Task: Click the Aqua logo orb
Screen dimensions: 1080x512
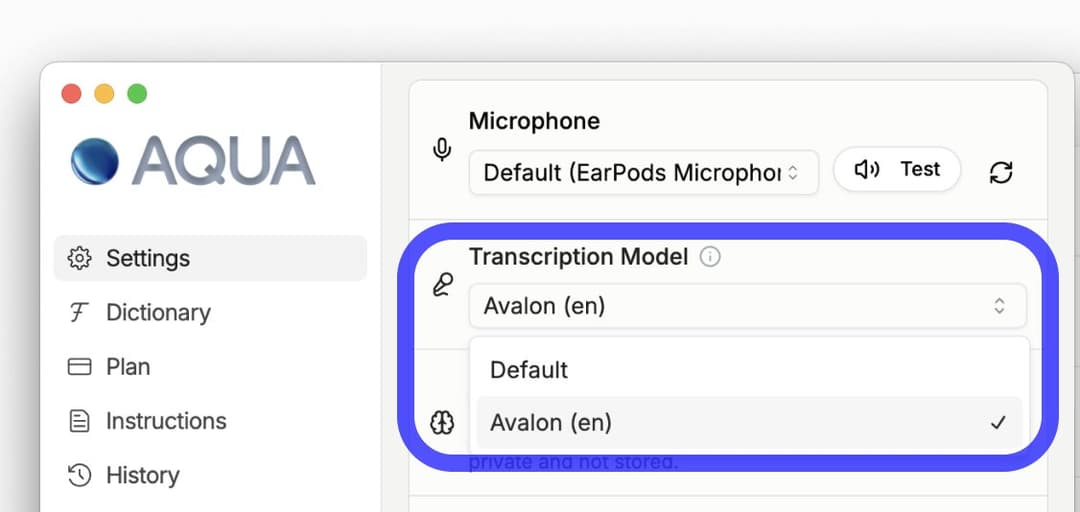Action: 95,162
